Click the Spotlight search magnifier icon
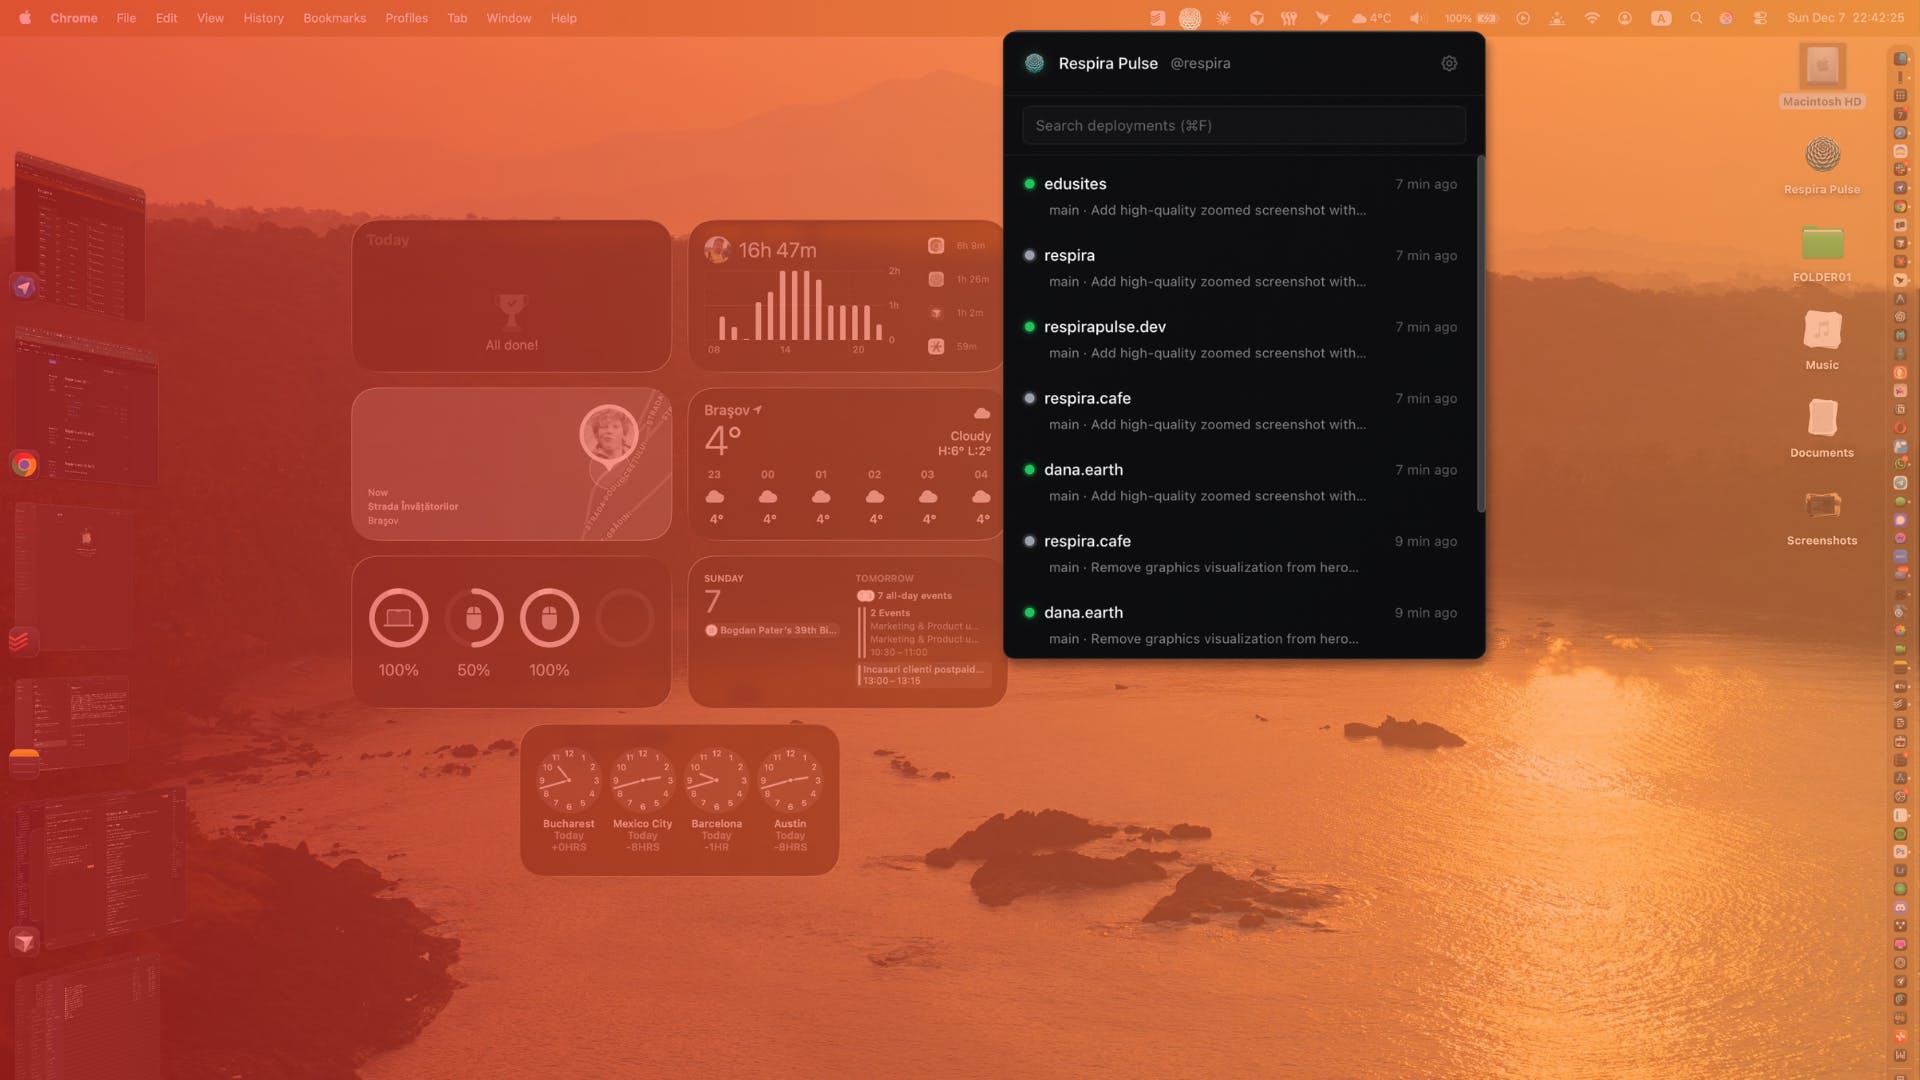This screenshot has width=1920, height=1080. point(1696,18)
